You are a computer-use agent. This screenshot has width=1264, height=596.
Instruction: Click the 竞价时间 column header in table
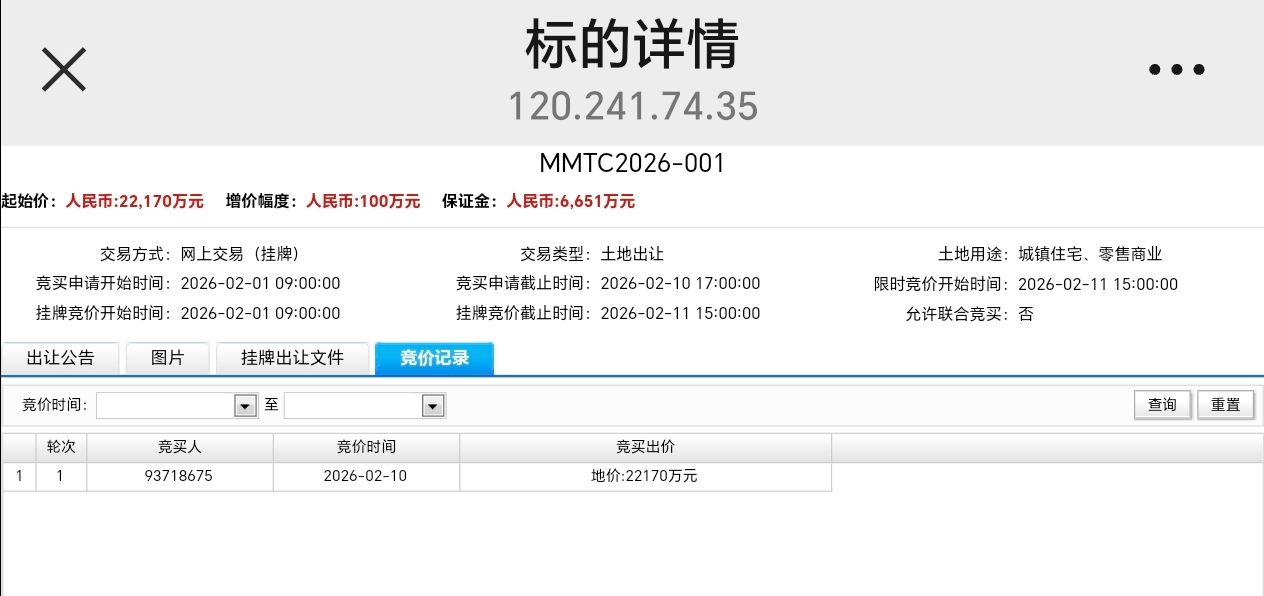pos(366,447)
